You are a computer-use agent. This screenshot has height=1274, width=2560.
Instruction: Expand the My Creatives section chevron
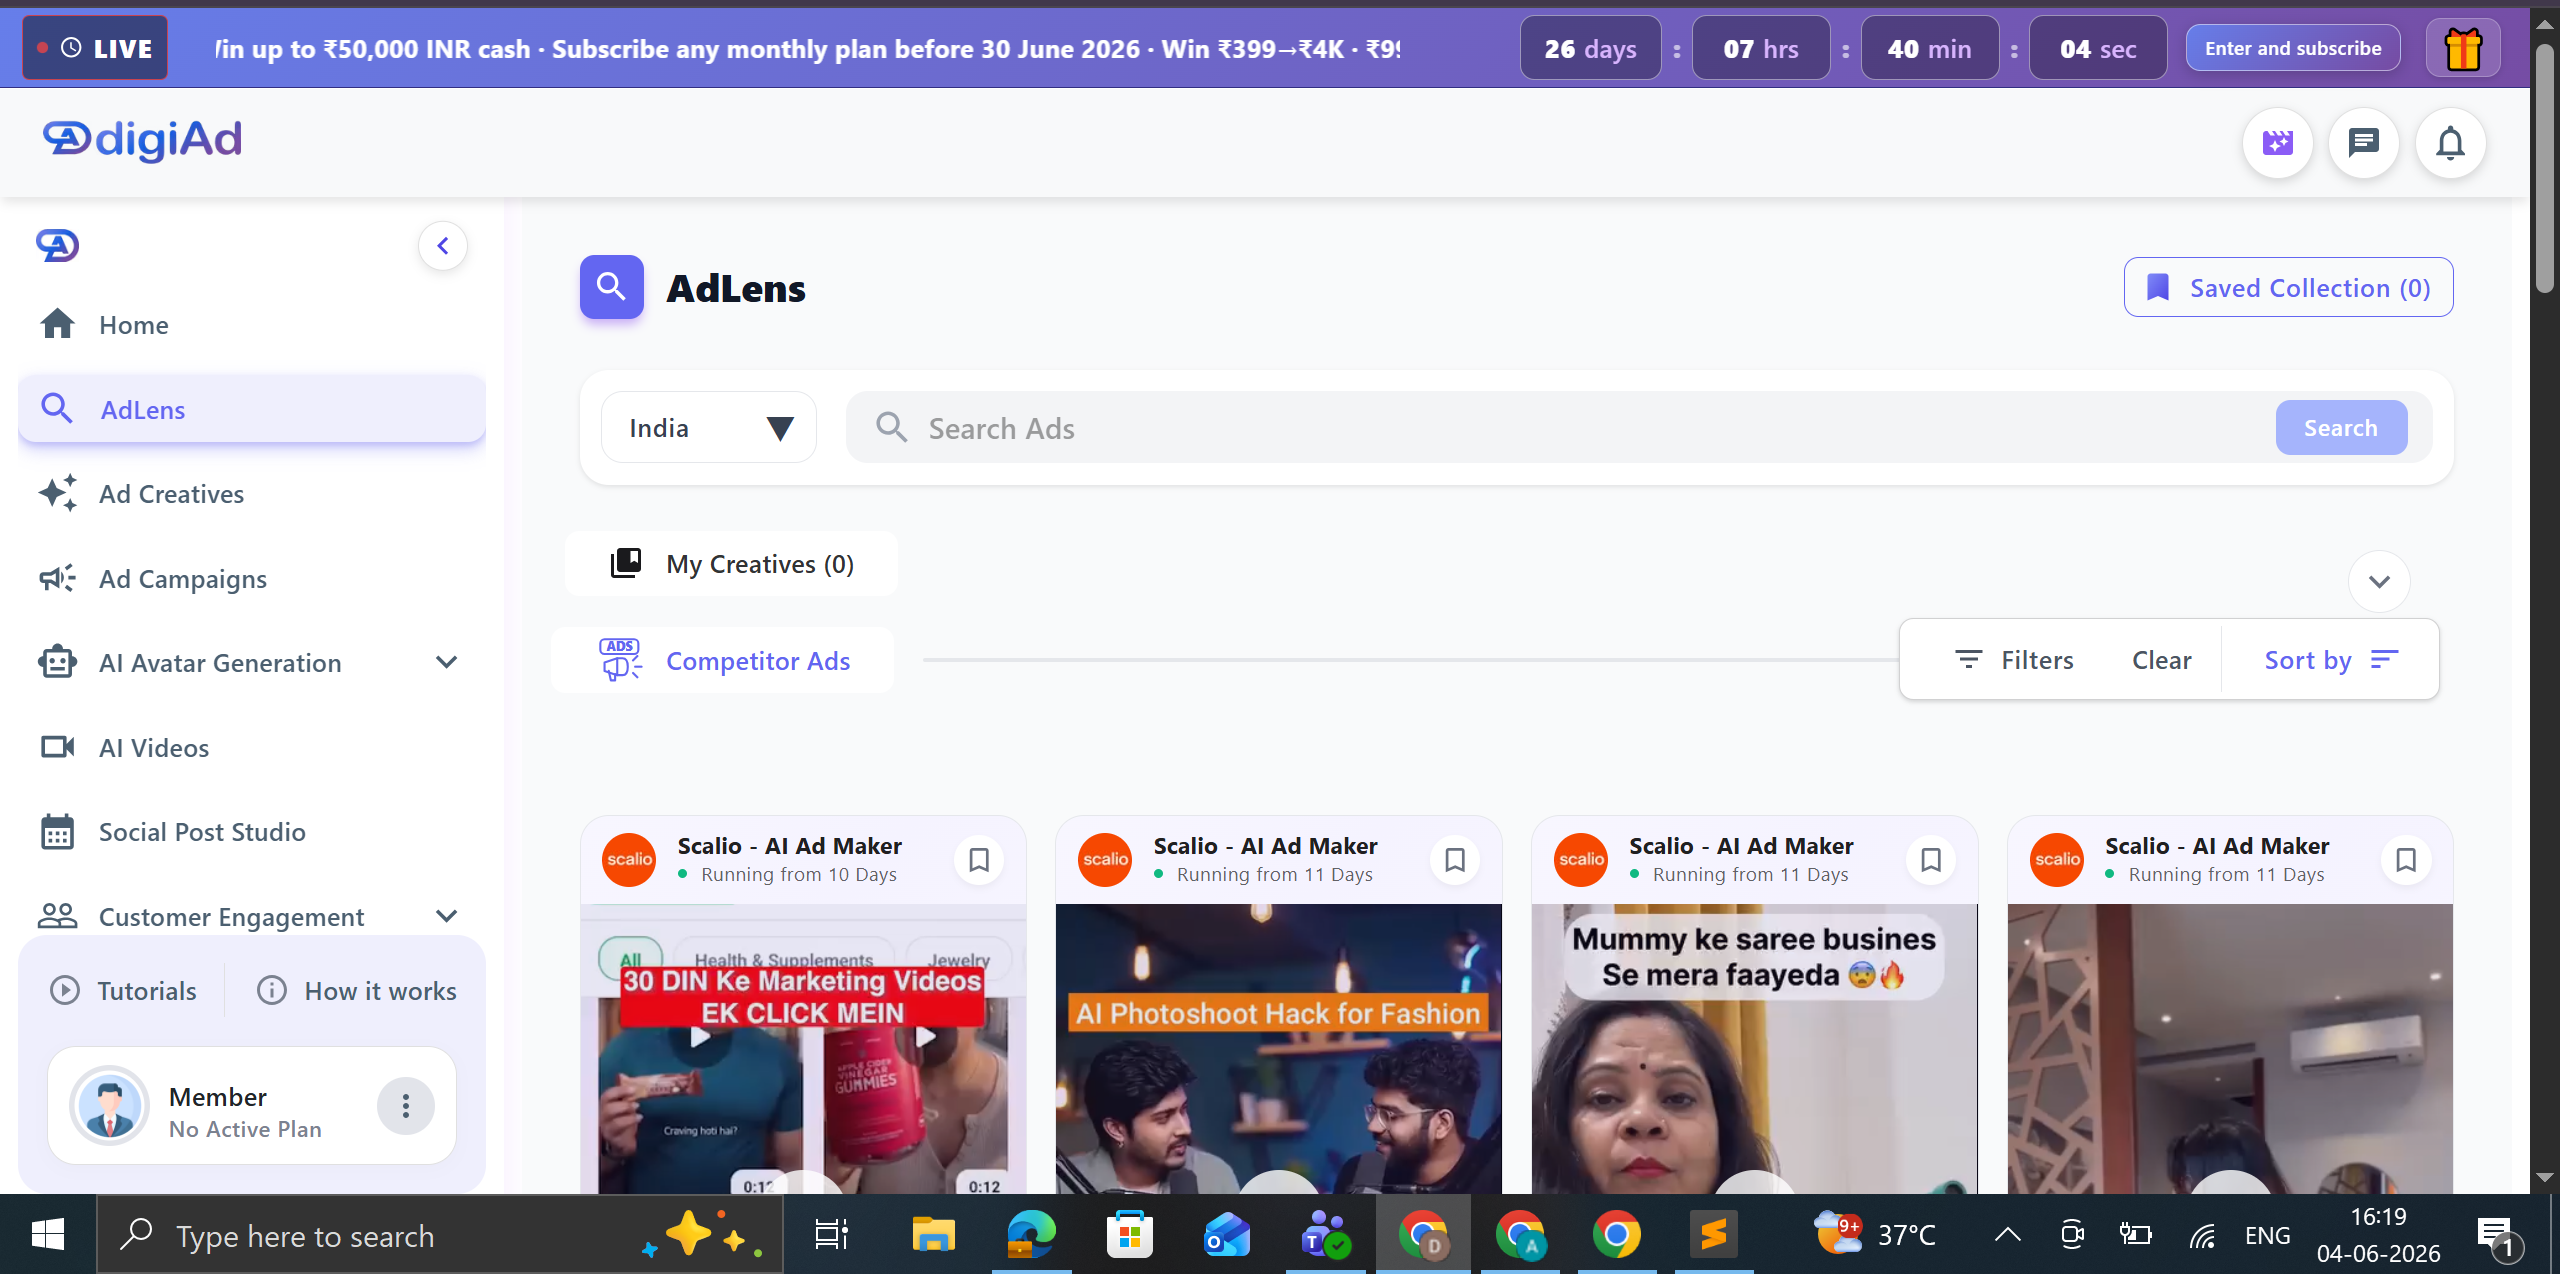pos(2379,581)
